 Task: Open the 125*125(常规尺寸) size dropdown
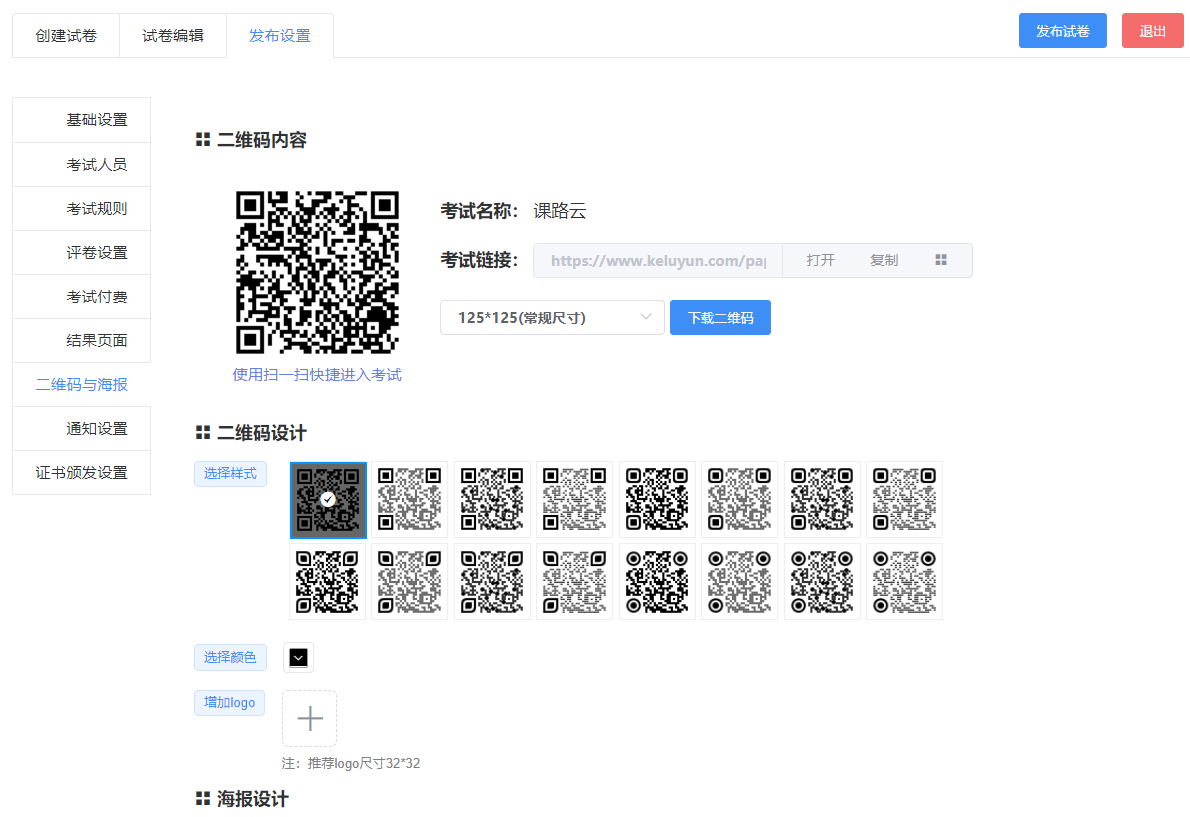click(x=552, y=317)
